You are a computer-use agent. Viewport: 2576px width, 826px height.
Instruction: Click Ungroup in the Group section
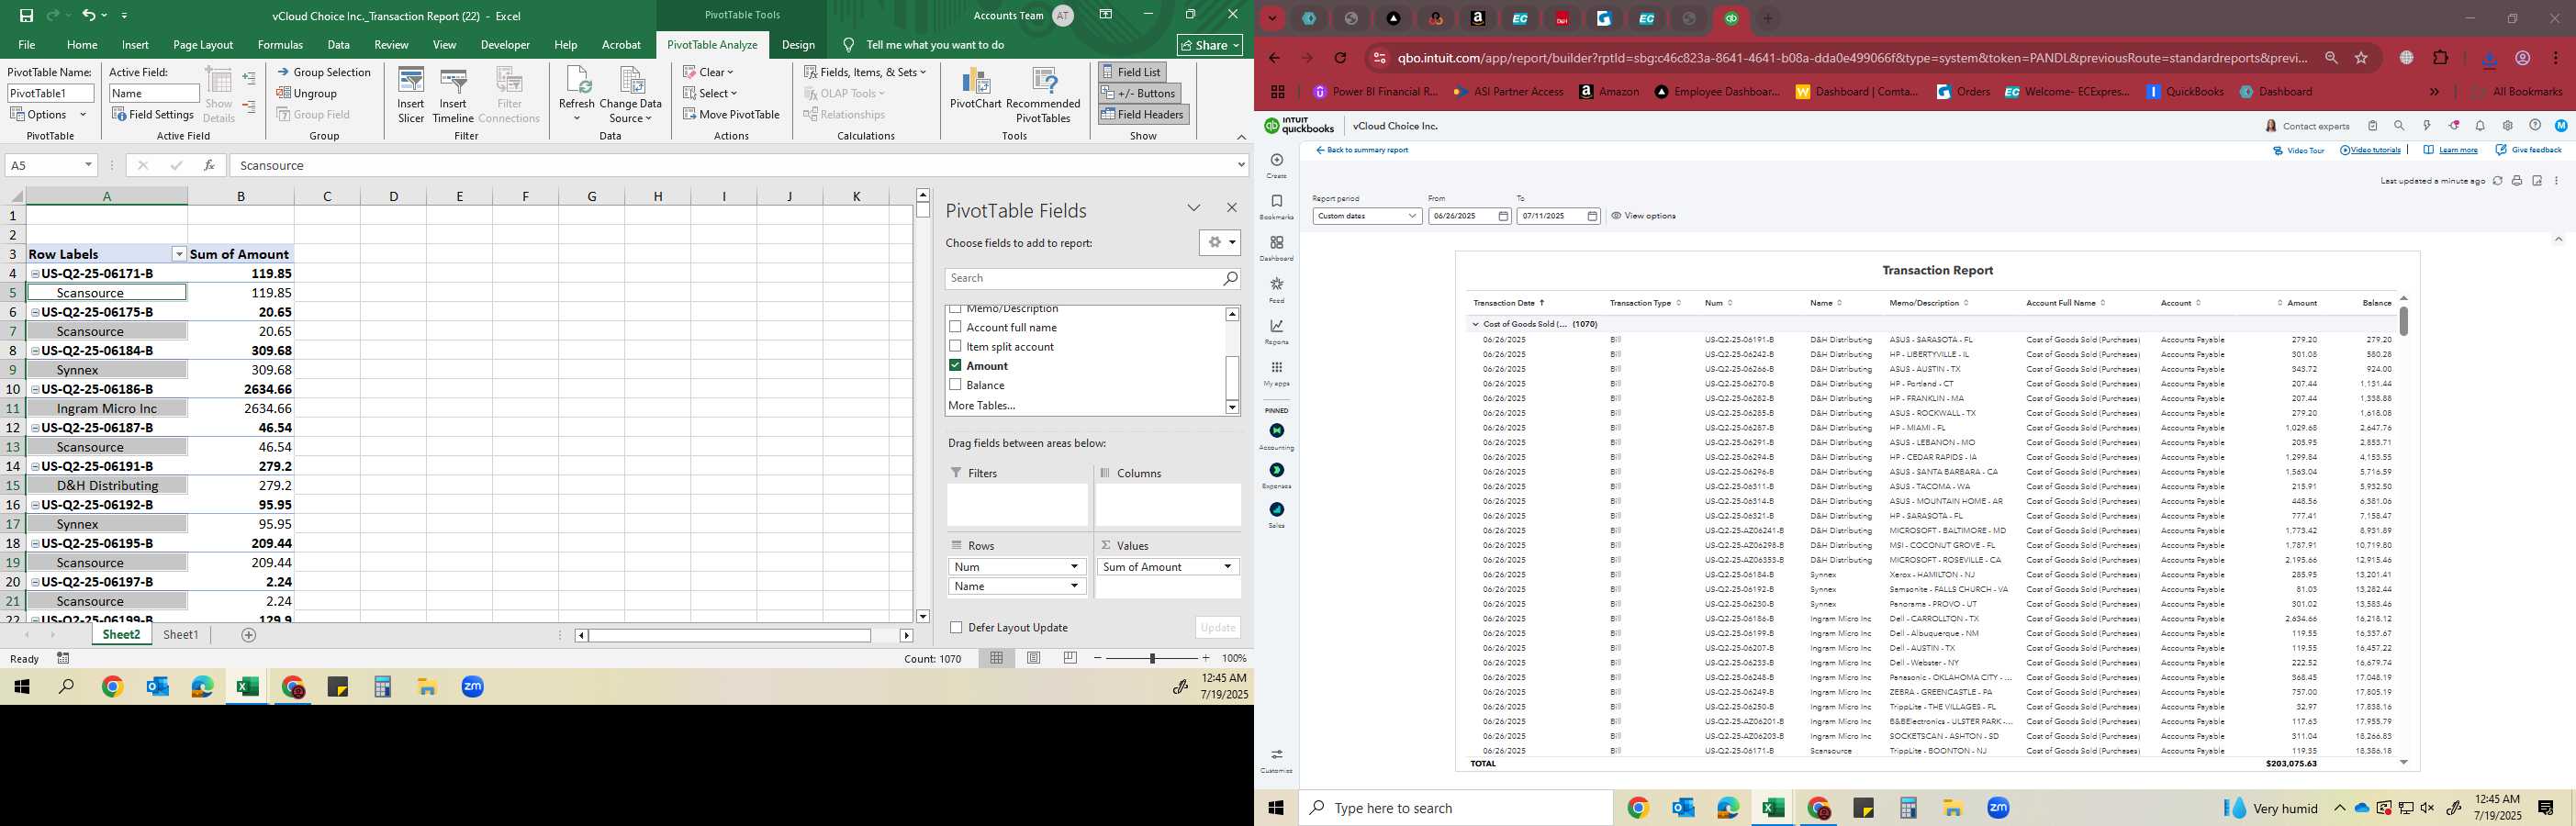[x=307, y=93]
